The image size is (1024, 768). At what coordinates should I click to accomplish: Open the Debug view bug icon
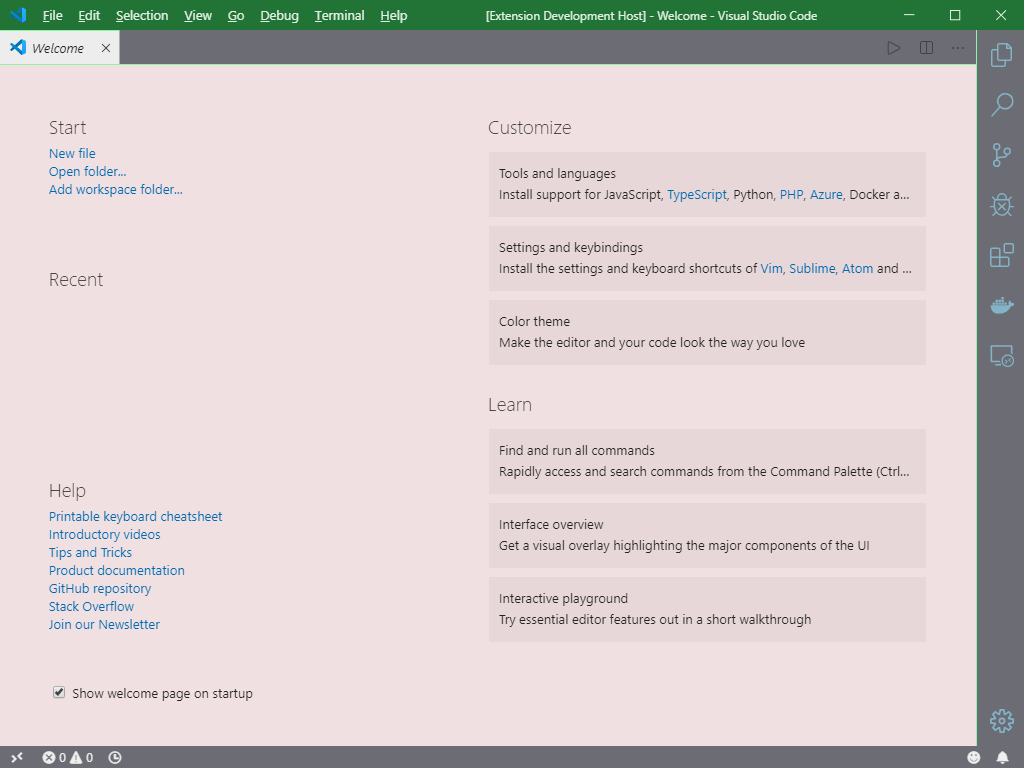(x=1001, y=205)
